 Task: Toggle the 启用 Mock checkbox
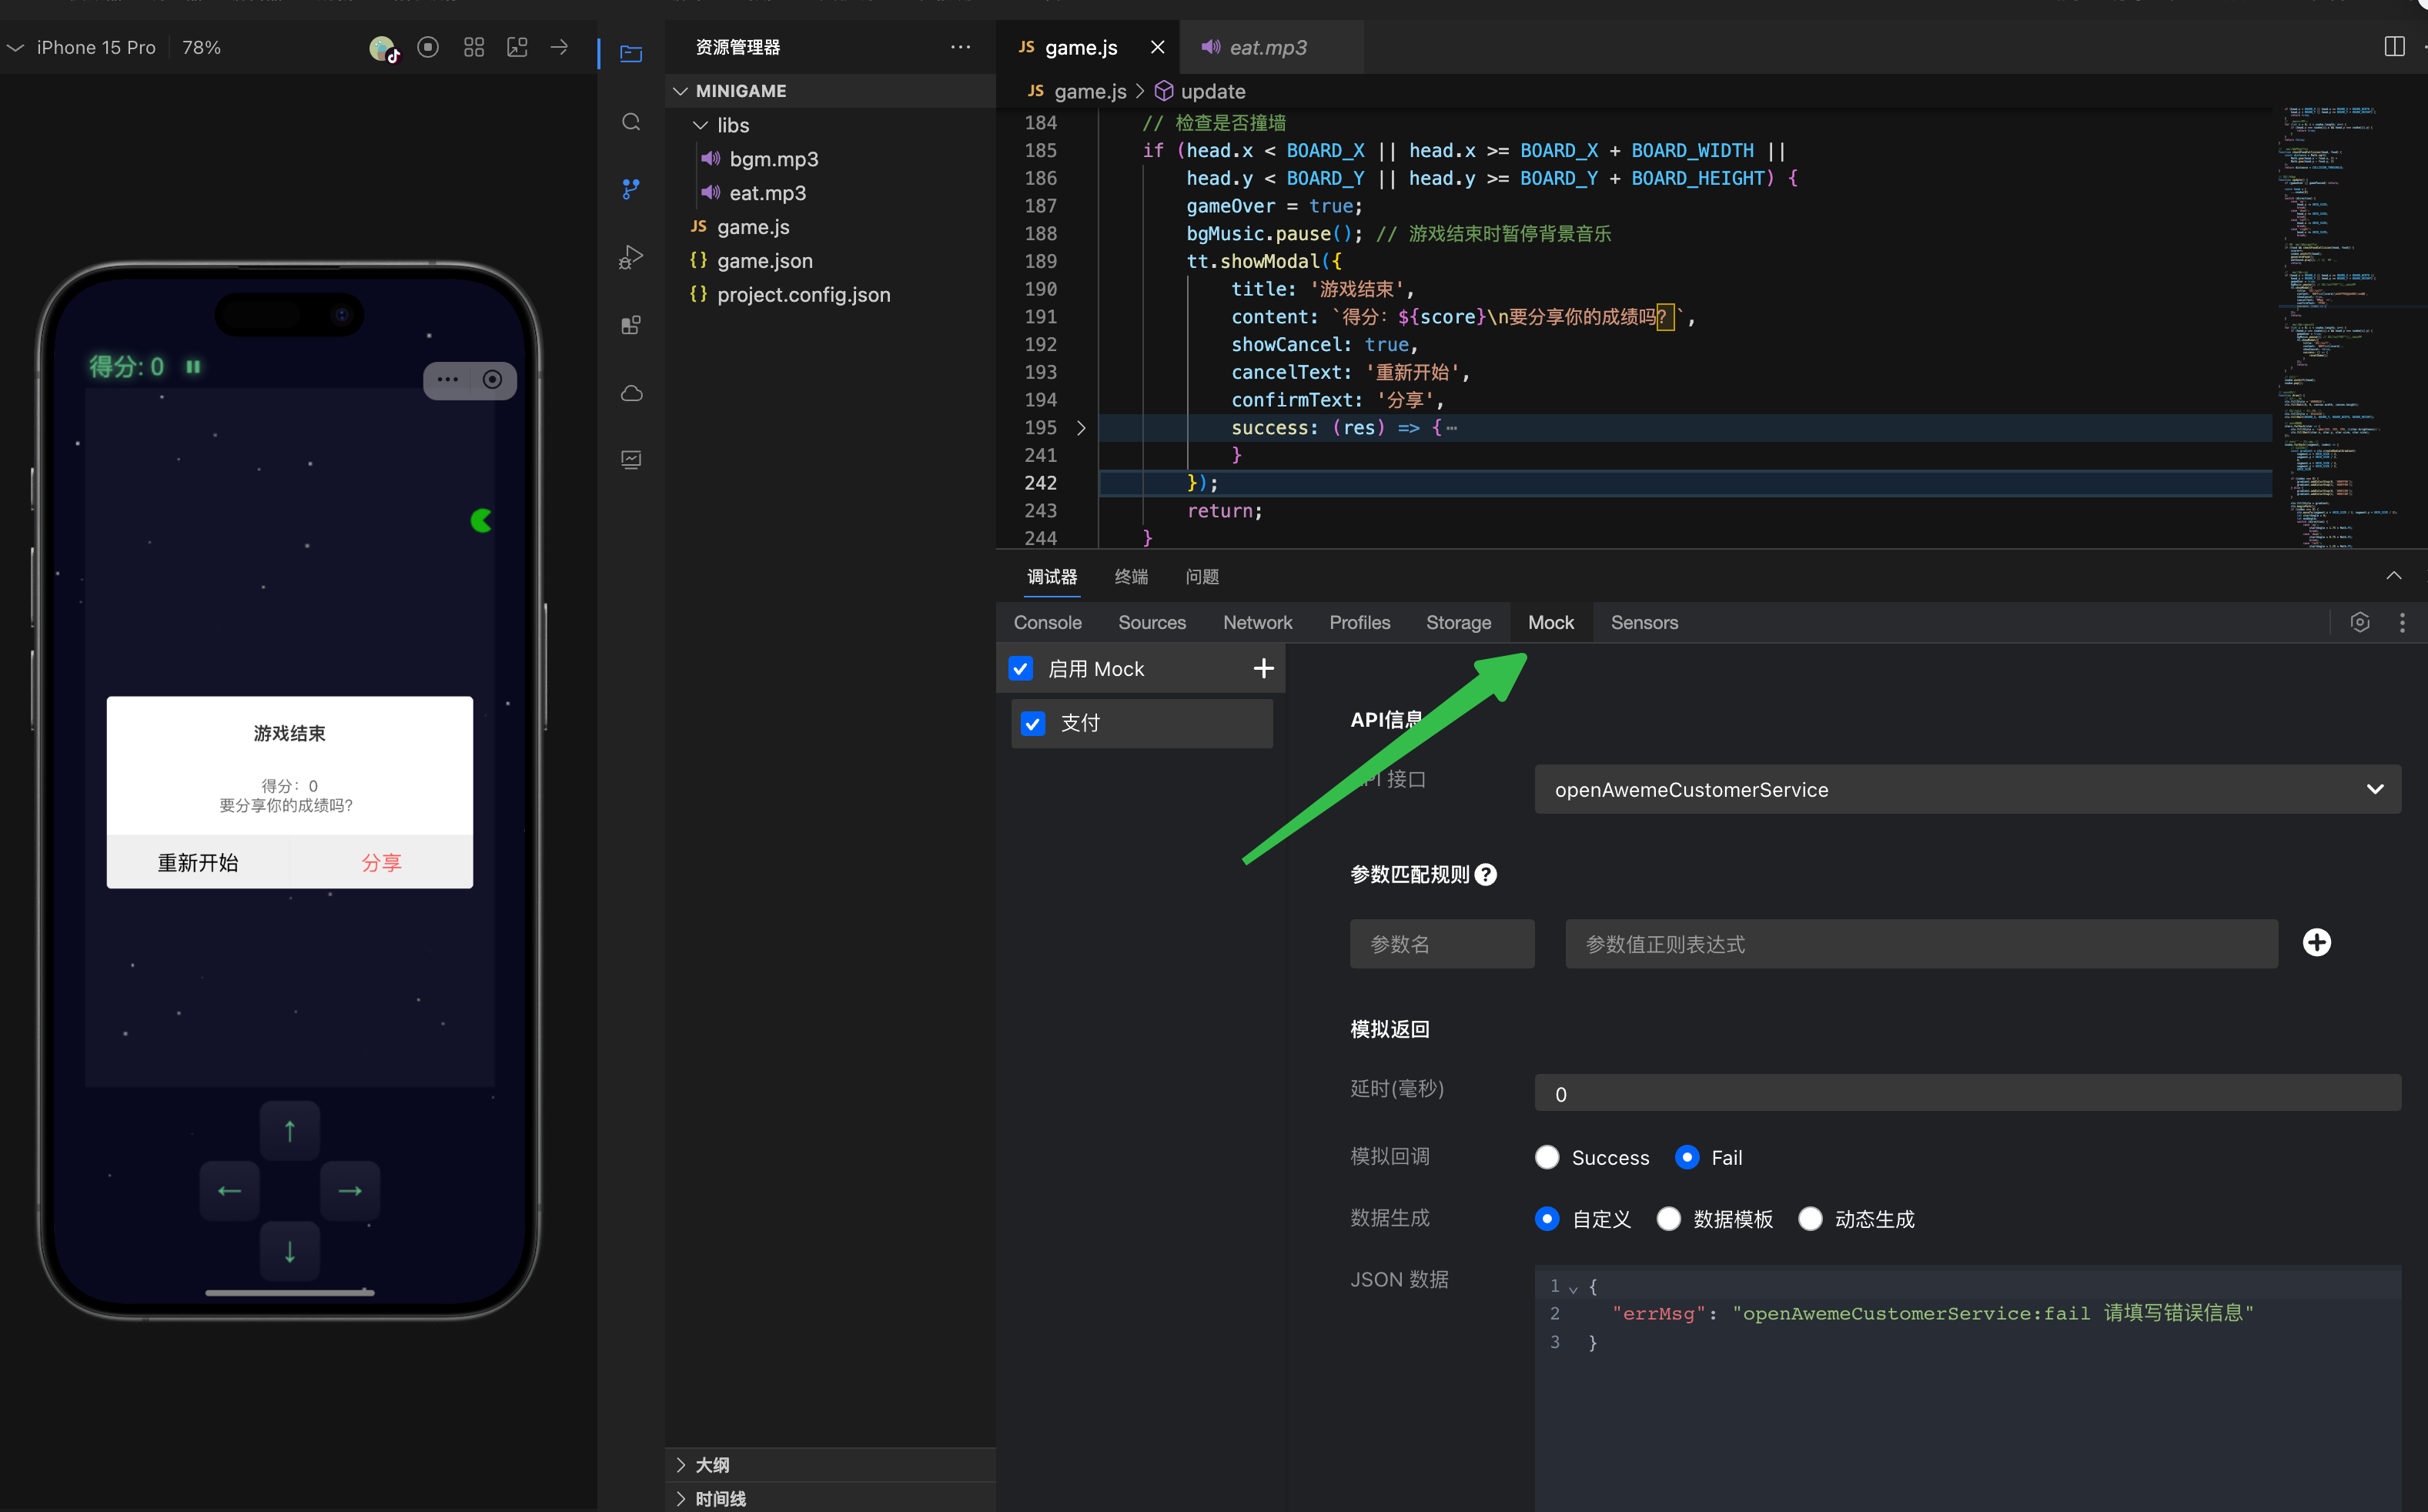click(x=1020, y=668)
